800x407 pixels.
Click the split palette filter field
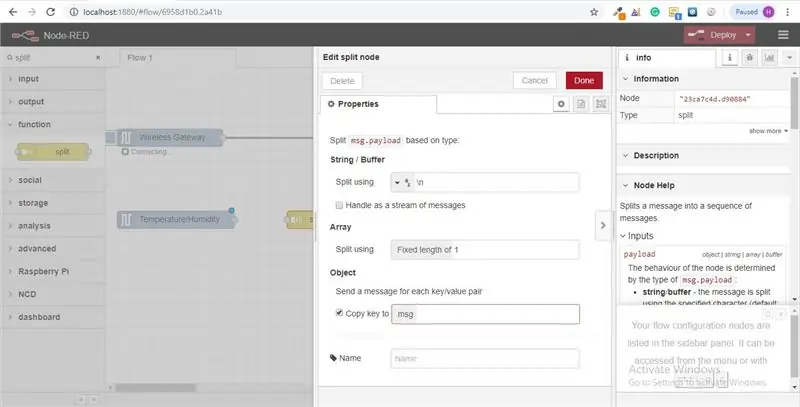51,58
